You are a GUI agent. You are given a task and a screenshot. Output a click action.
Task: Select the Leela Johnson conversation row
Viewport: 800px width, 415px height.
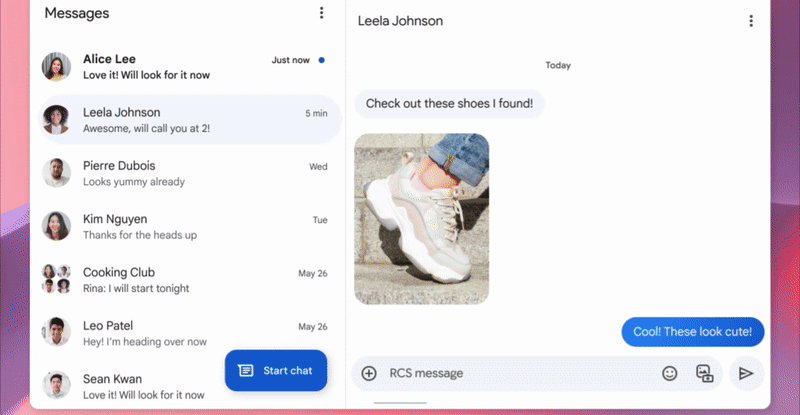190,119
